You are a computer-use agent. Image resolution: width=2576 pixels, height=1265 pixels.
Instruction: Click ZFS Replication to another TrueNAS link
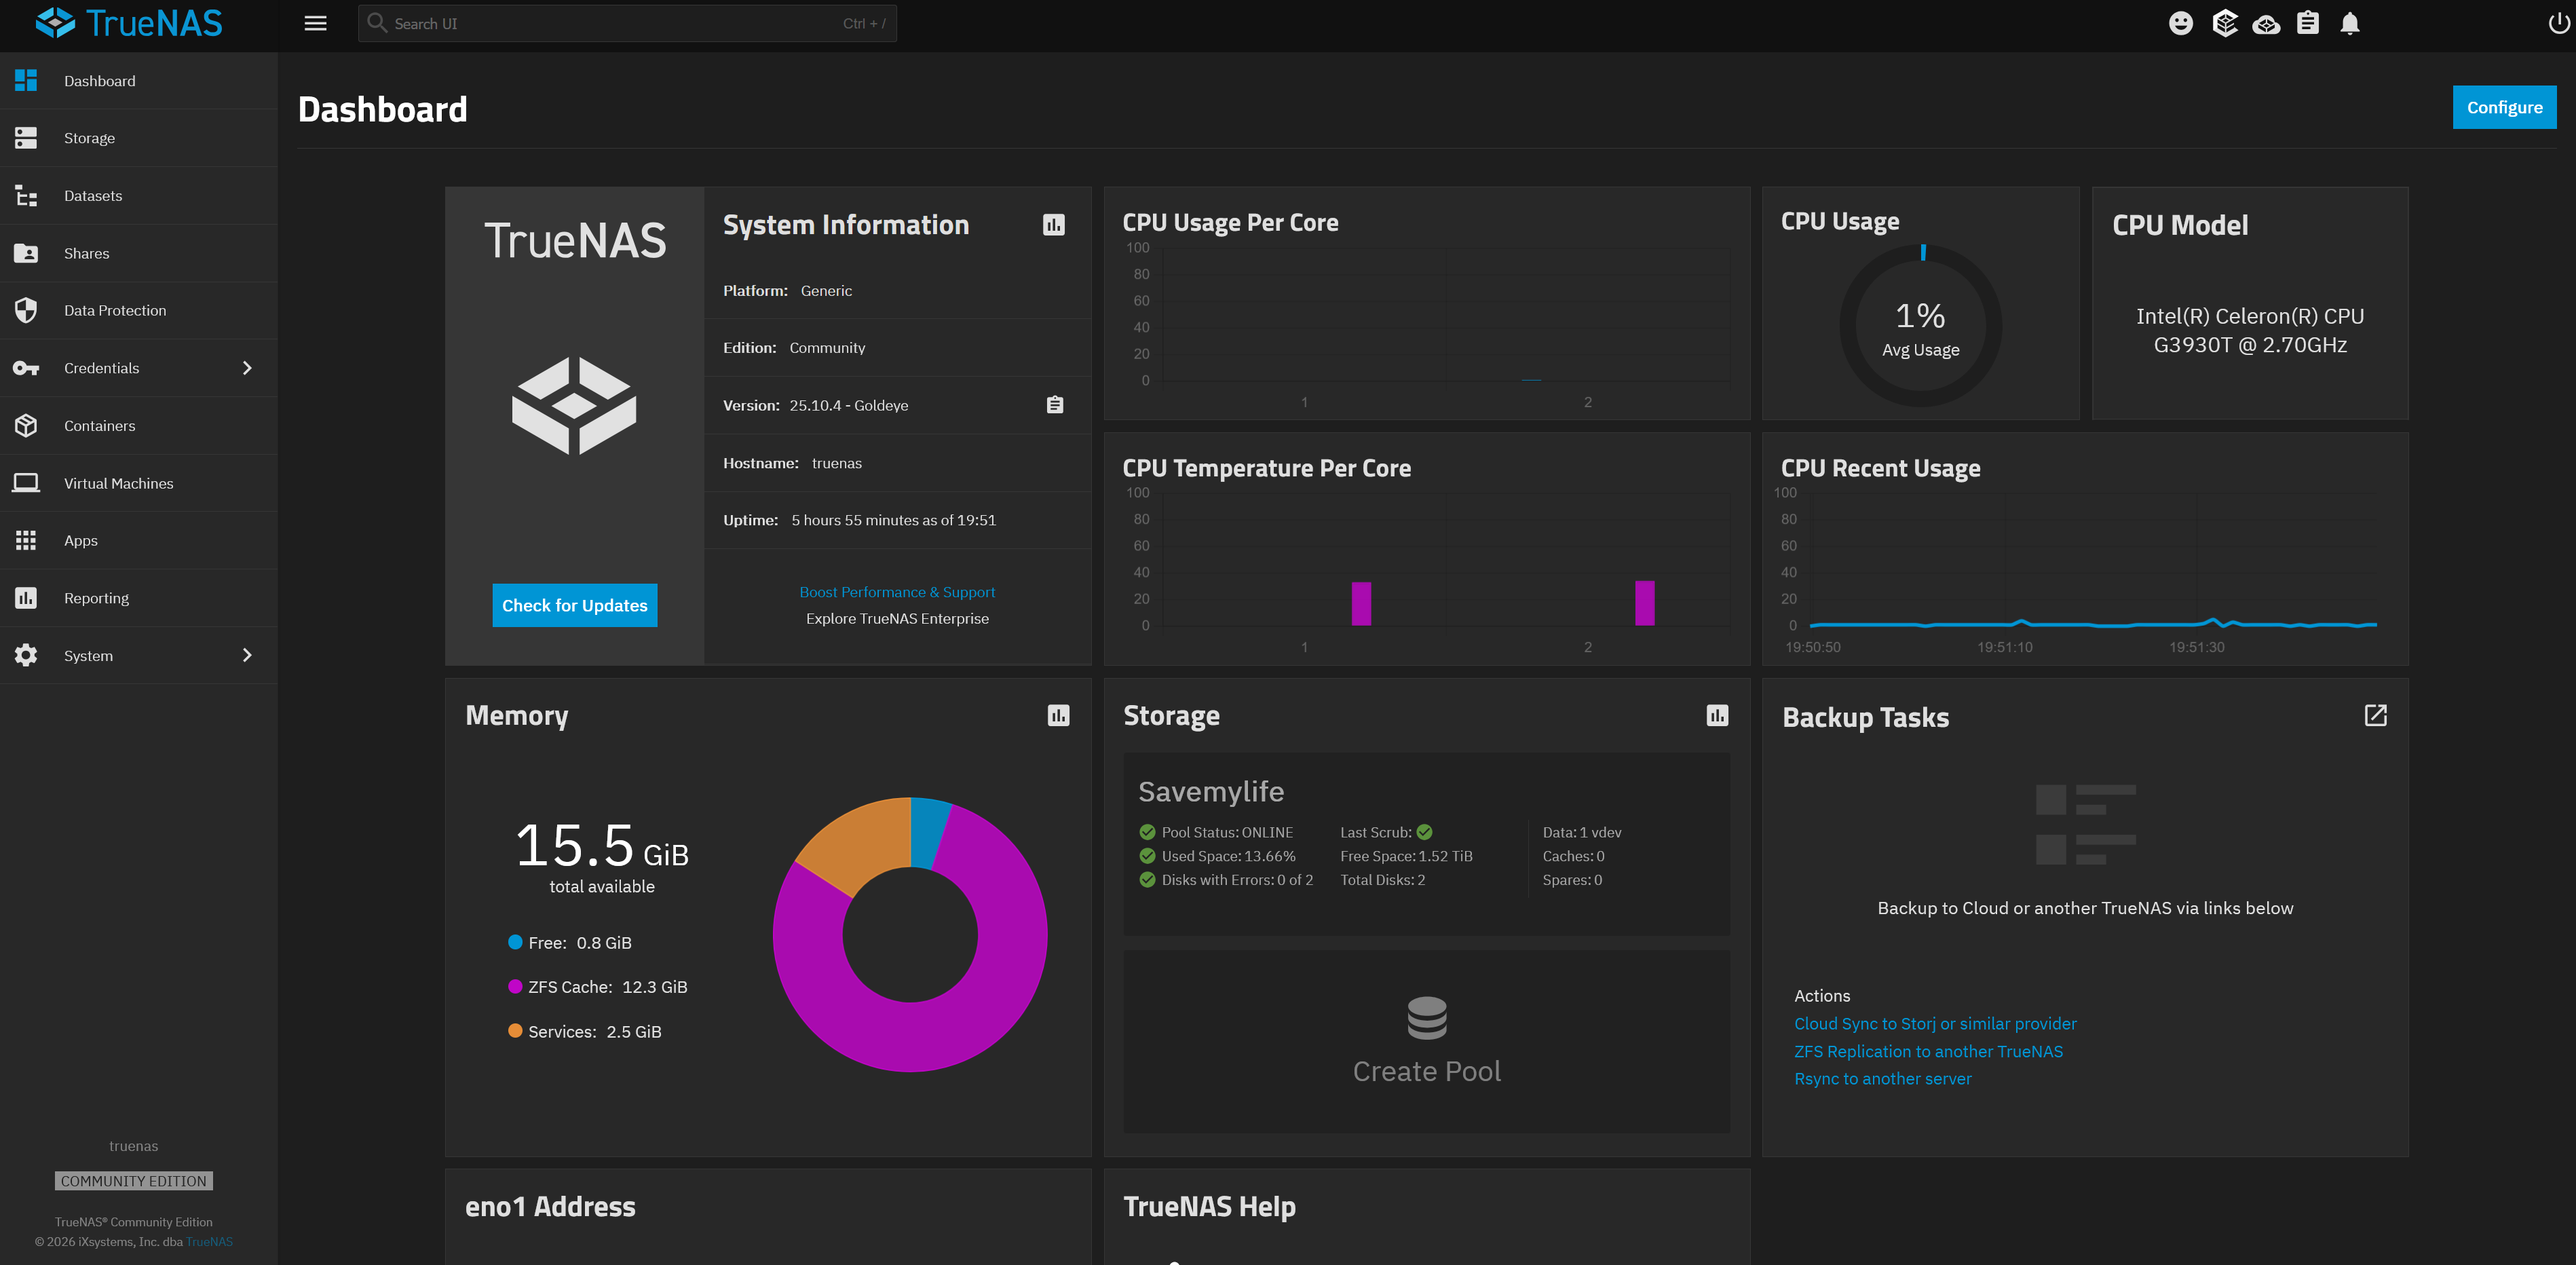click(1928, 1051)
